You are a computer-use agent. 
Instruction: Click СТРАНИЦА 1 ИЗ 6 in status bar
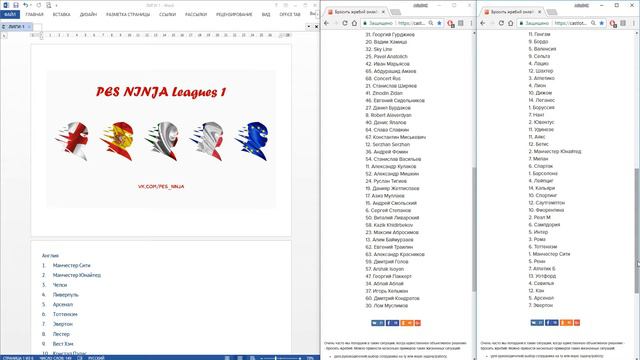pyautogui.click(x=18, y=358)
